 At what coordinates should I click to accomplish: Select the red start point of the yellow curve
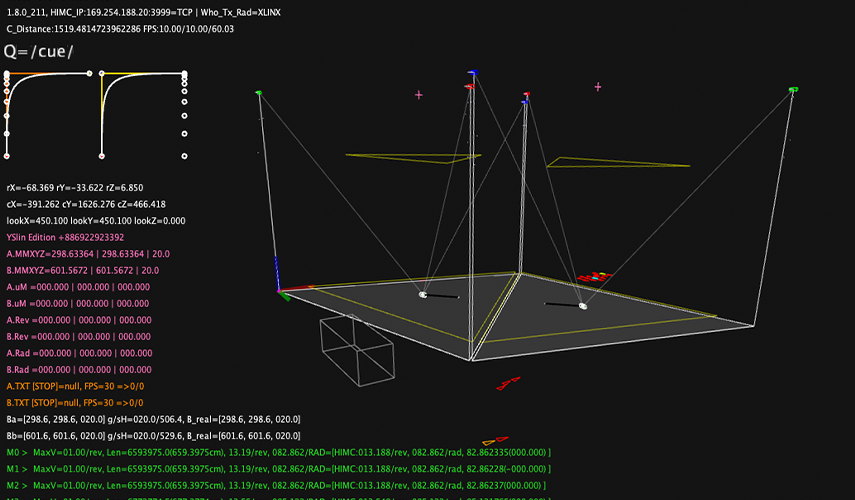(x=101, y=156)
